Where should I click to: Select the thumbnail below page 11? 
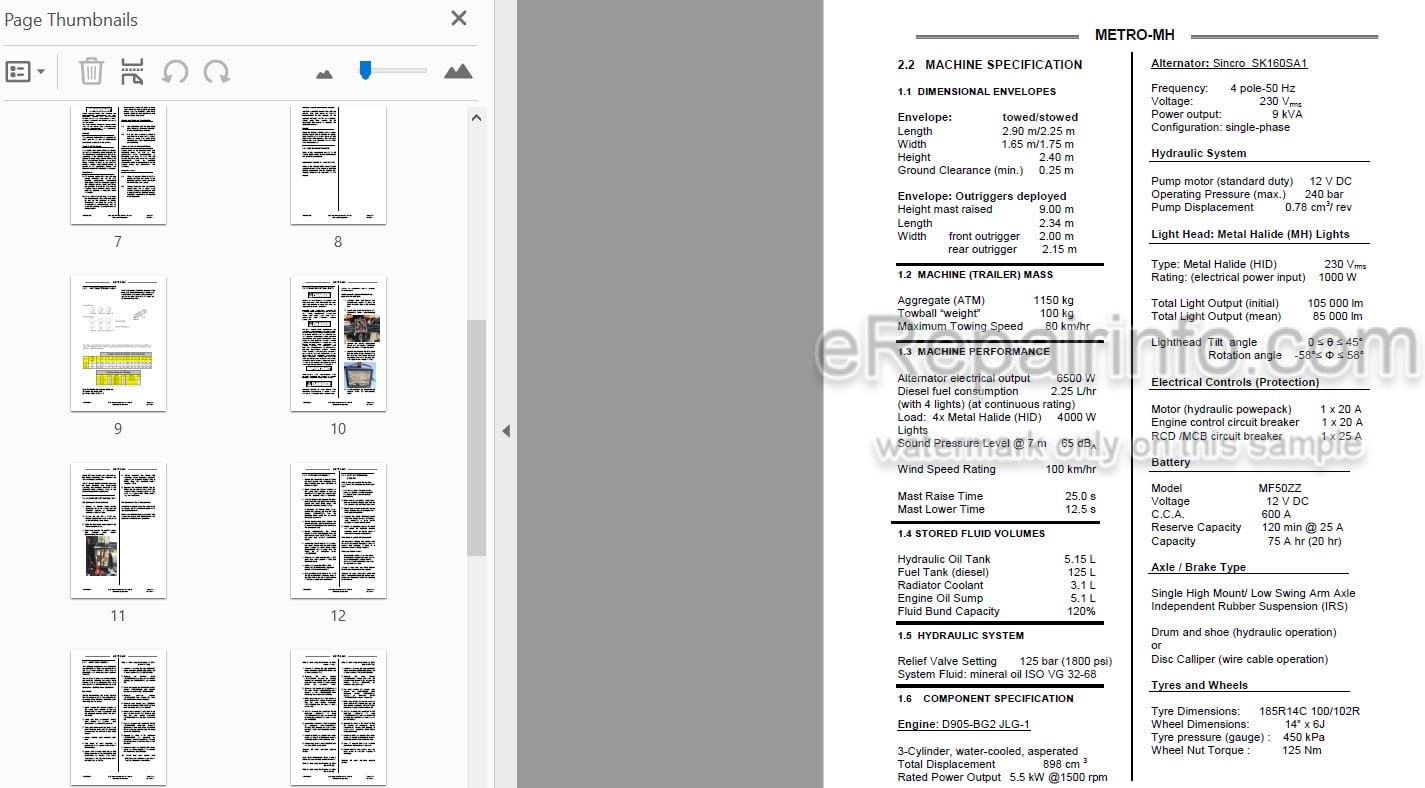click(118, 718)
